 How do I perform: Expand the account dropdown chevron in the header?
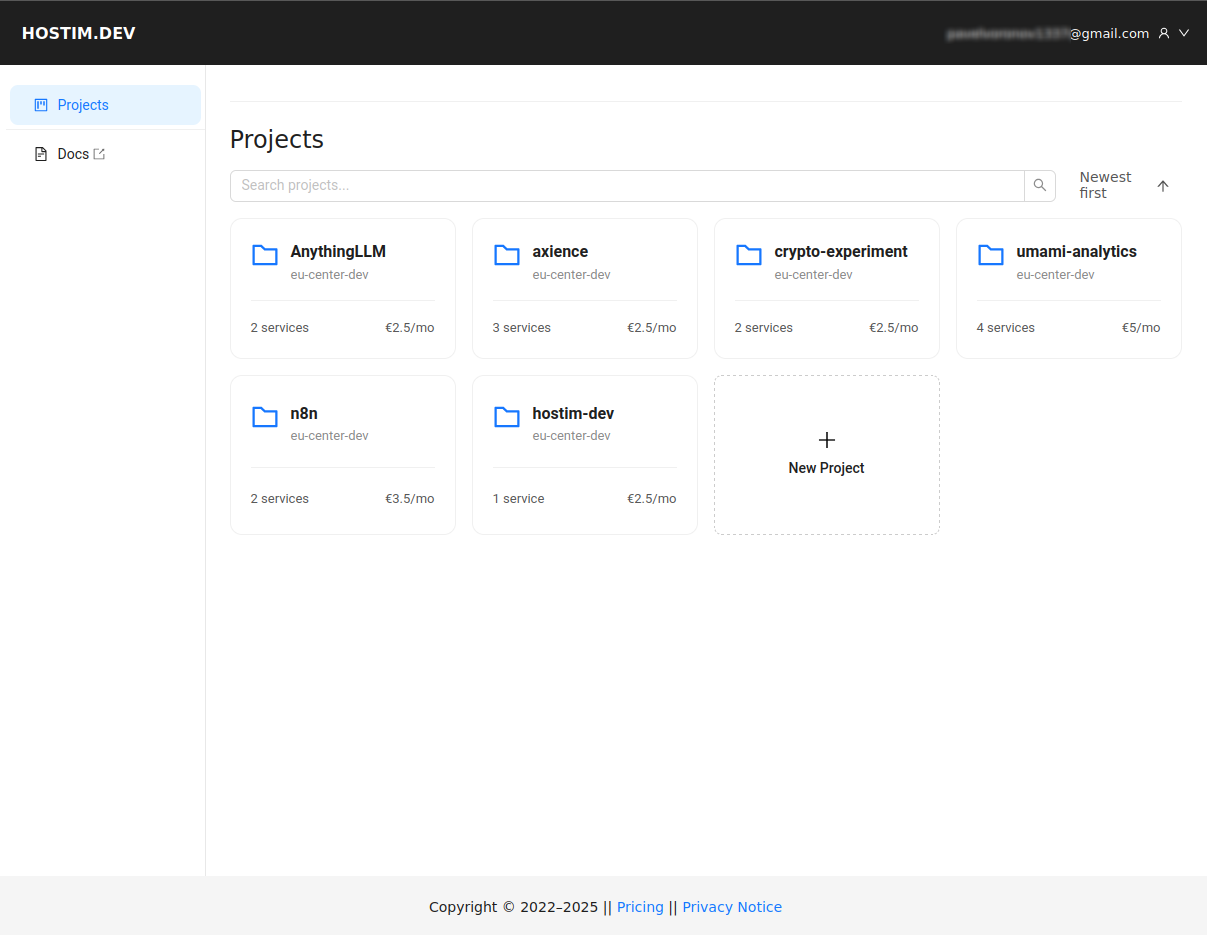[1184, 32]
